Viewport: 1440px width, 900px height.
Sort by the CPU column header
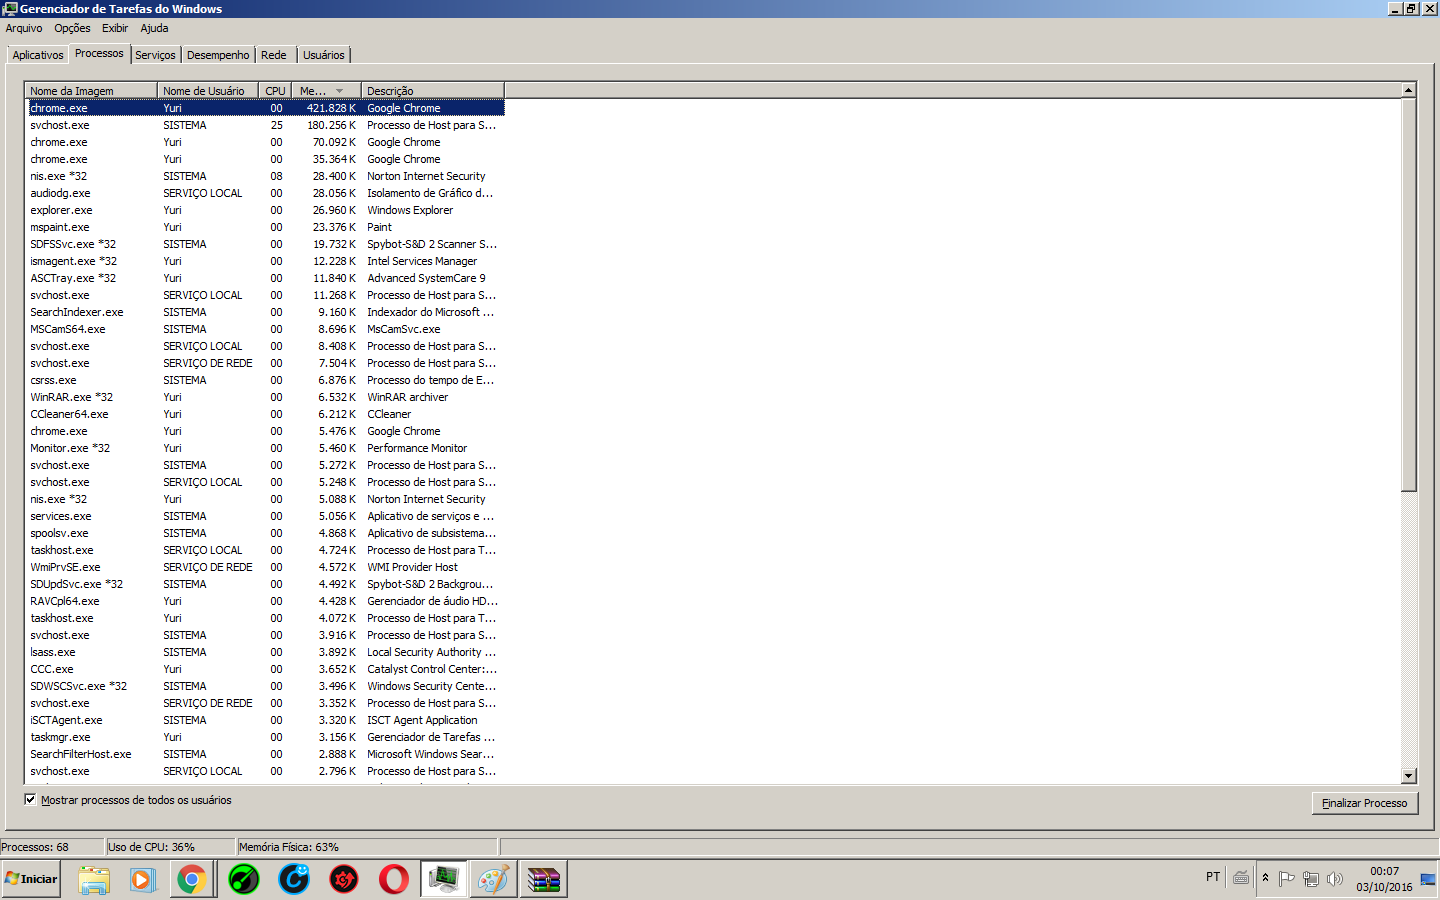click(x=276, y=91)
